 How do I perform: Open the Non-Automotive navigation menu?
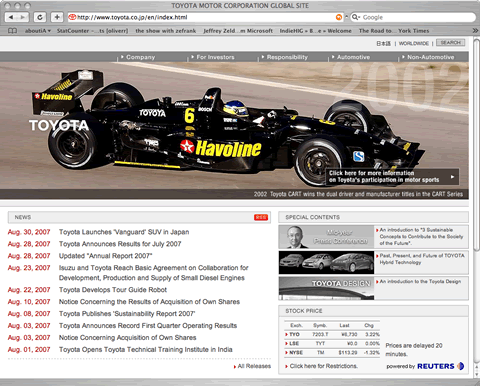pyautogui.click(x=428, y=57)
